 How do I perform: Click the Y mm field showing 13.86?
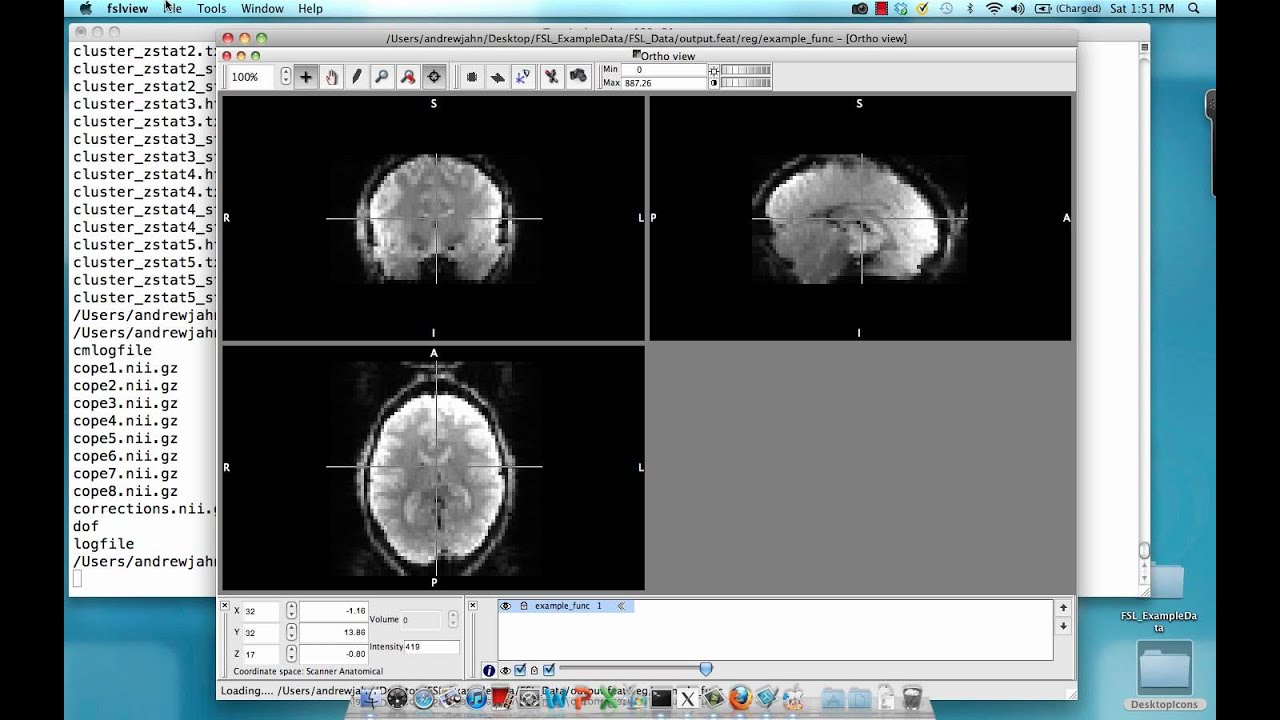(x=334, y=632)
